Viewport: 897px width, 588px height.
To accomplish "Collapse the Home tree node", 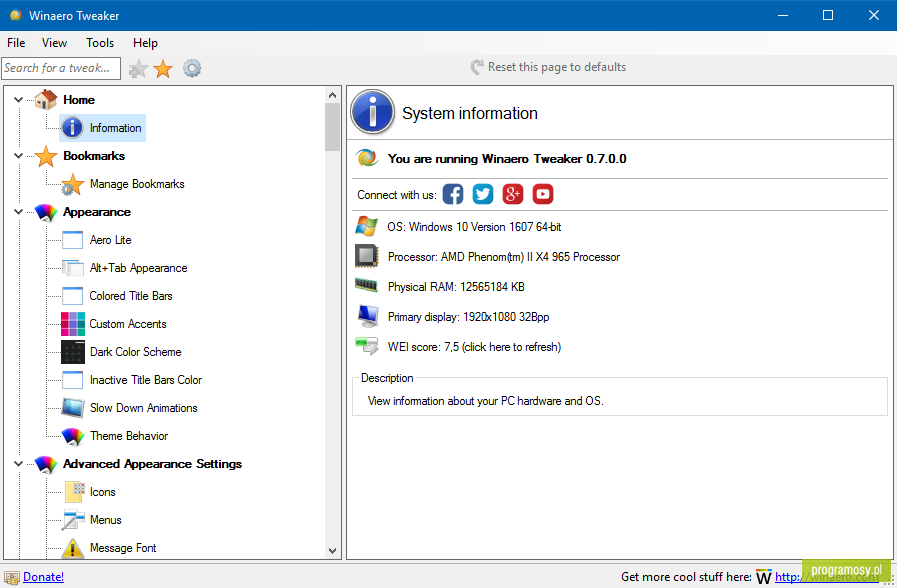I will (x=18, y=100).
